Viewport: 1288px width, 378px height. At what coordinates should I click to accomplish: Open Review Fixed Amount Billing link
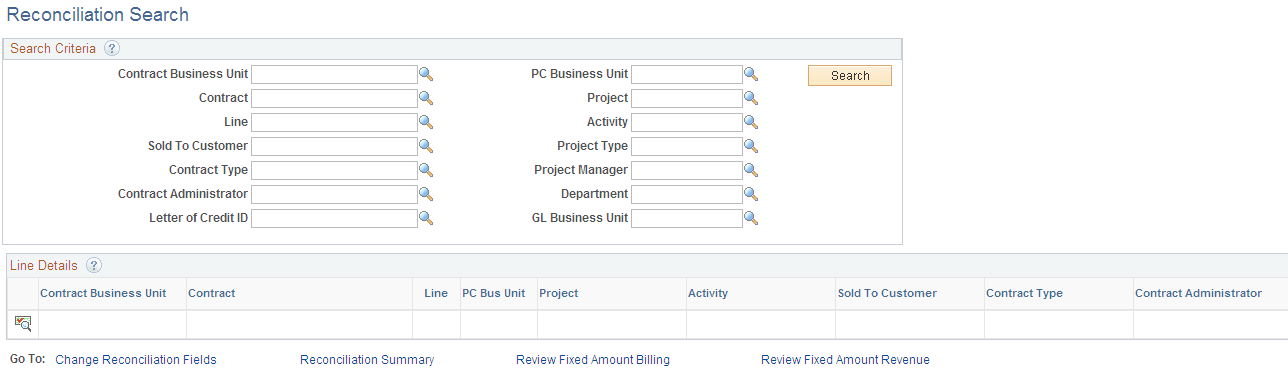[x=593, y=360]
